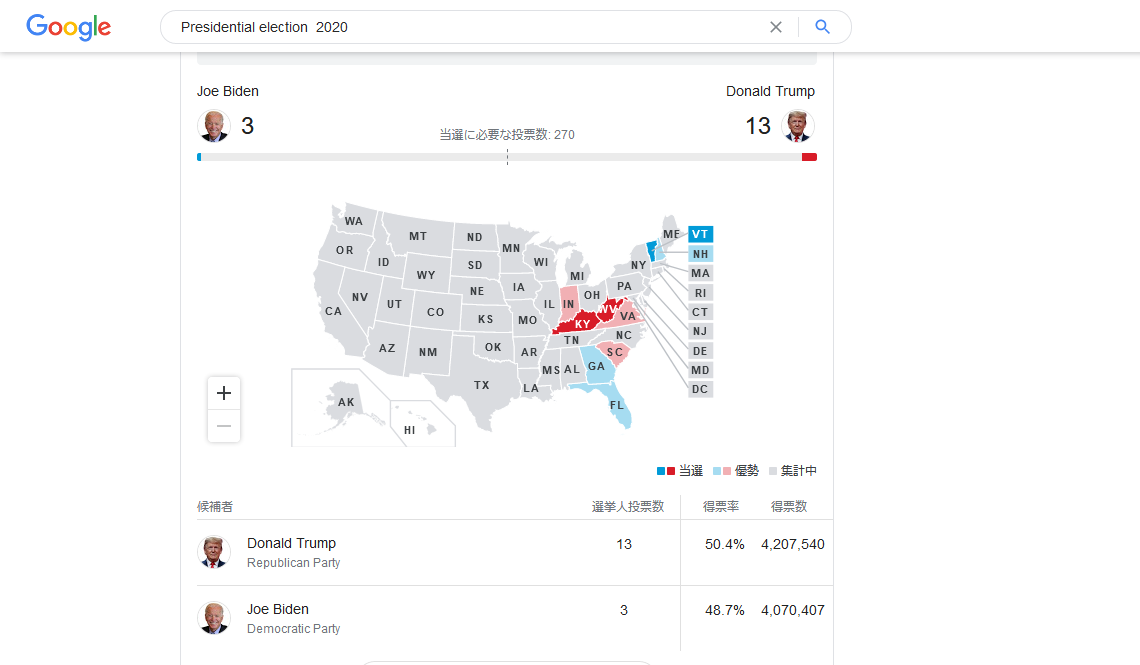Zoom out of the election map

[224, 426]
